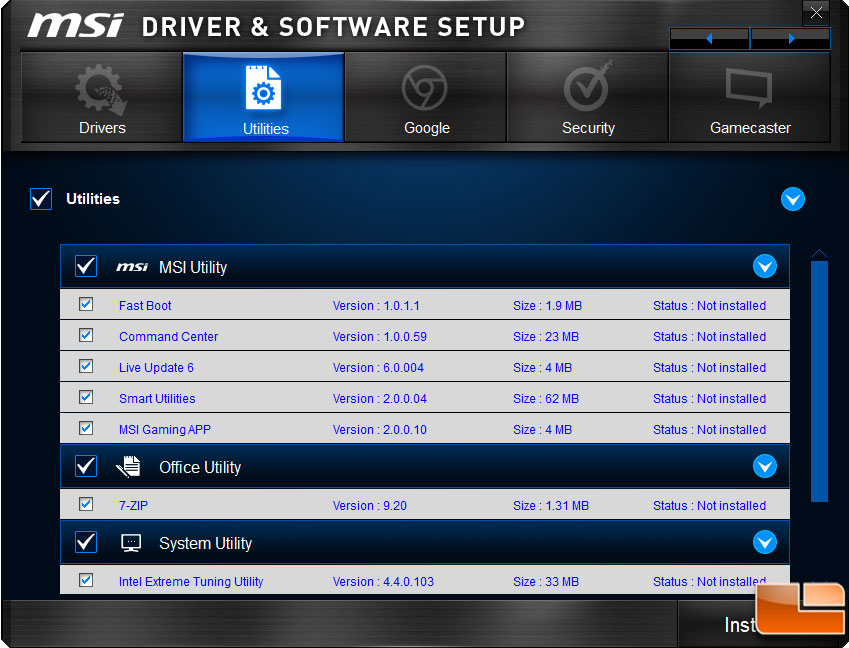Click the Office Utility group title
Screen dimensions: 849x648
click(200, 467)
